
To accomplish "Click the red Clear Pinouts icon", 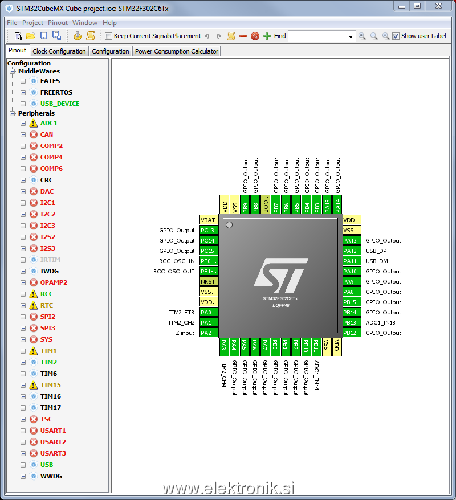I will click(255, 36).
